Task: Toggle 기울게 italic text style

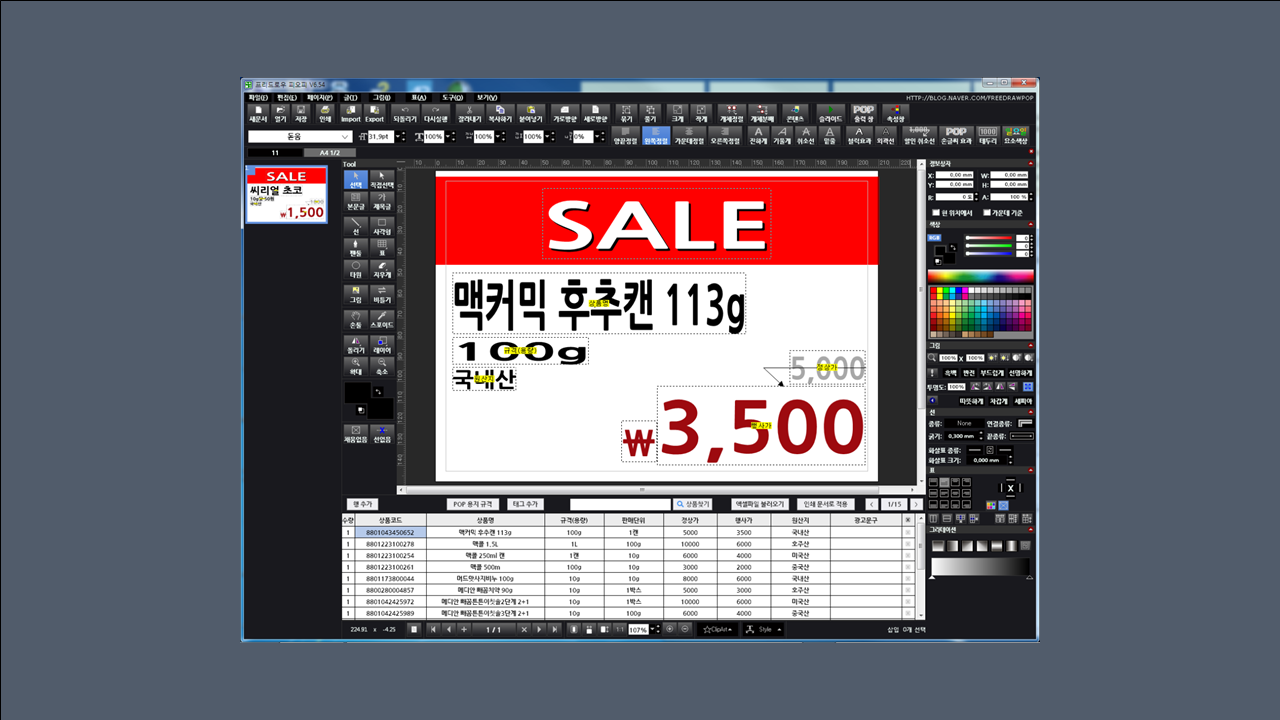Action: tap(781, 135)
